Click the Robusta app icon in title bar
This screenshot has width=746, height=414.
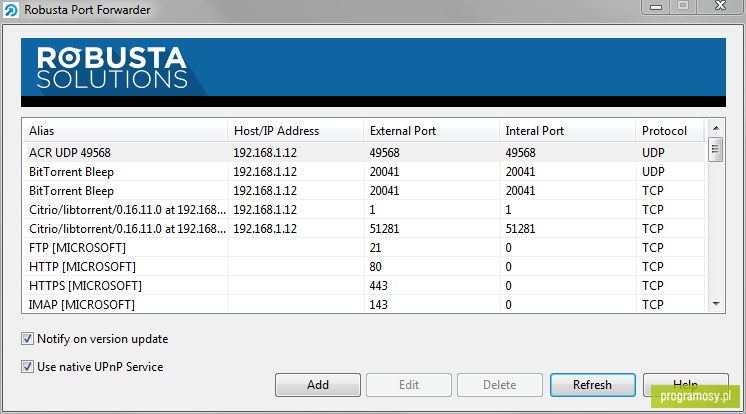pyautogui.click(x=10, y=10)
